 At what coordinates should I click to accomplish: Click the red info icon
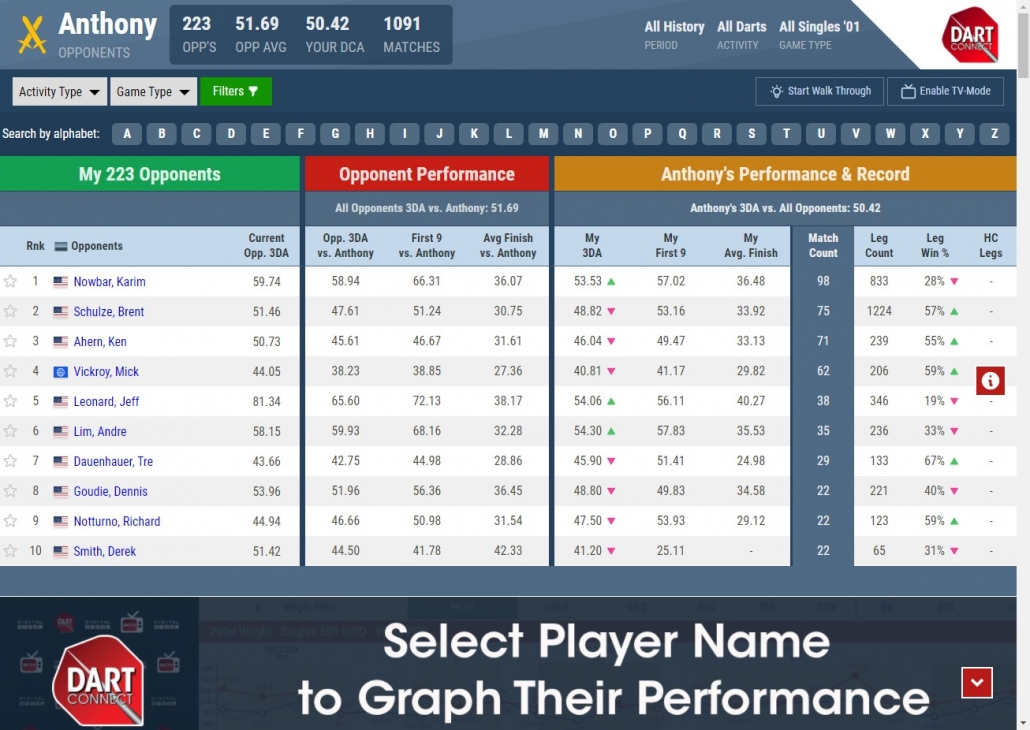click(x=990, y=380)
